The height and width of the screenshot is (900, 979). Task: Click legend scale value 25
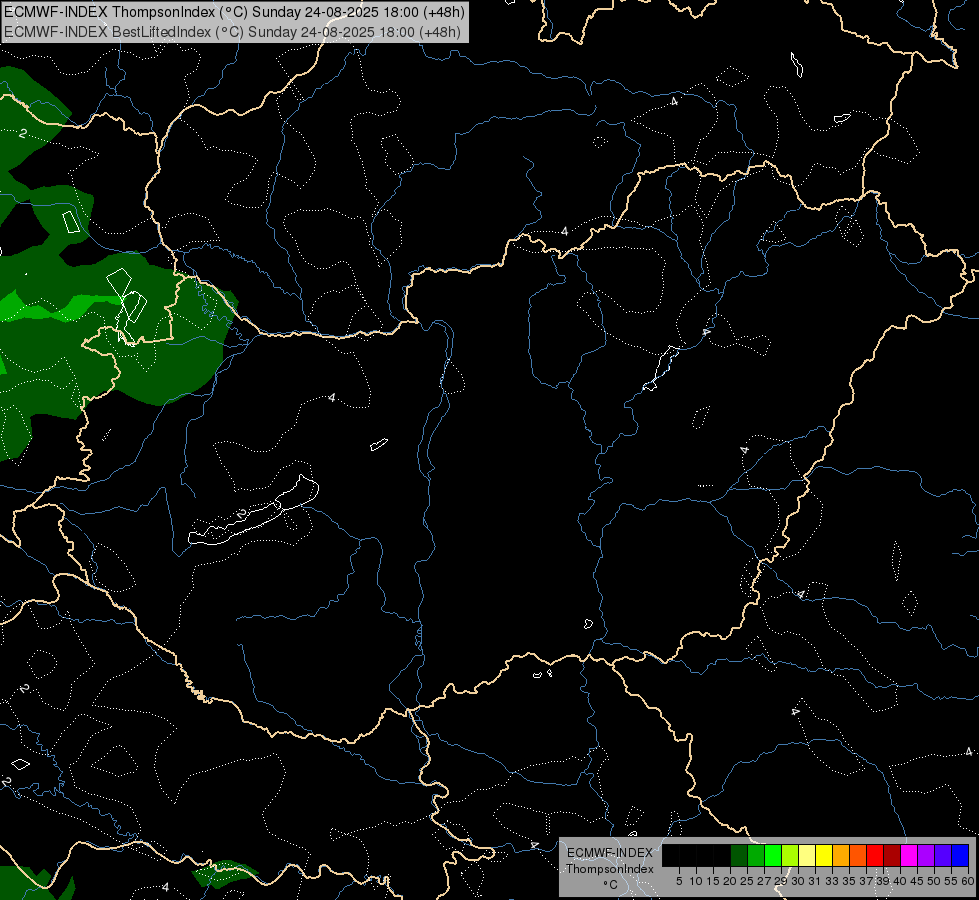click(747, 881)
